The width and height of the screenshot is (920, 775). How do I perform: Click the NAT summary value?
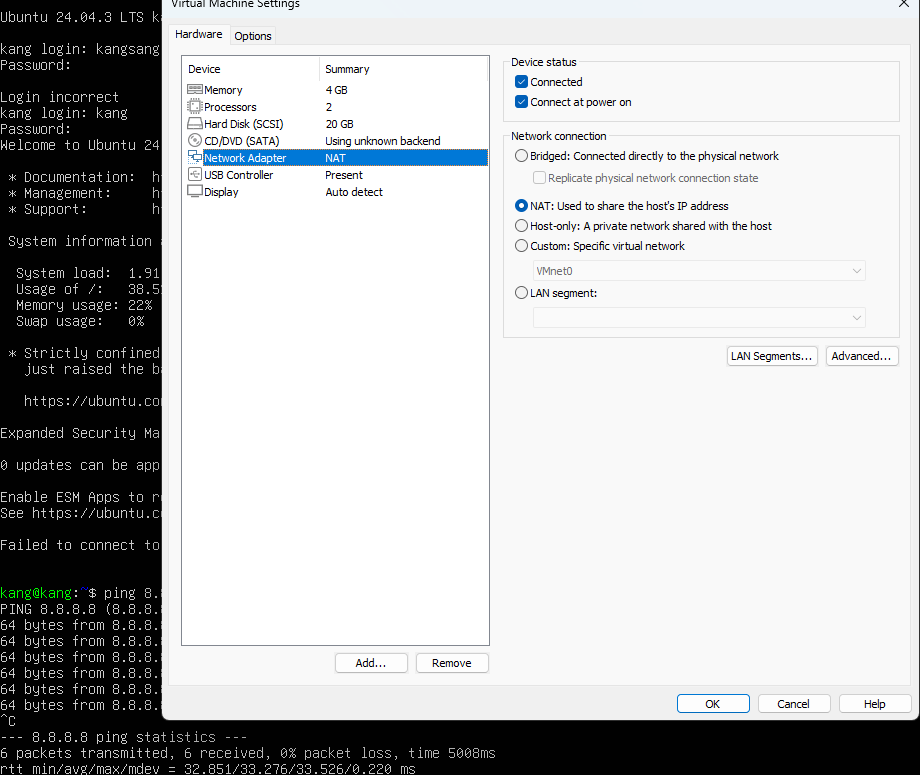pos(336,158)
